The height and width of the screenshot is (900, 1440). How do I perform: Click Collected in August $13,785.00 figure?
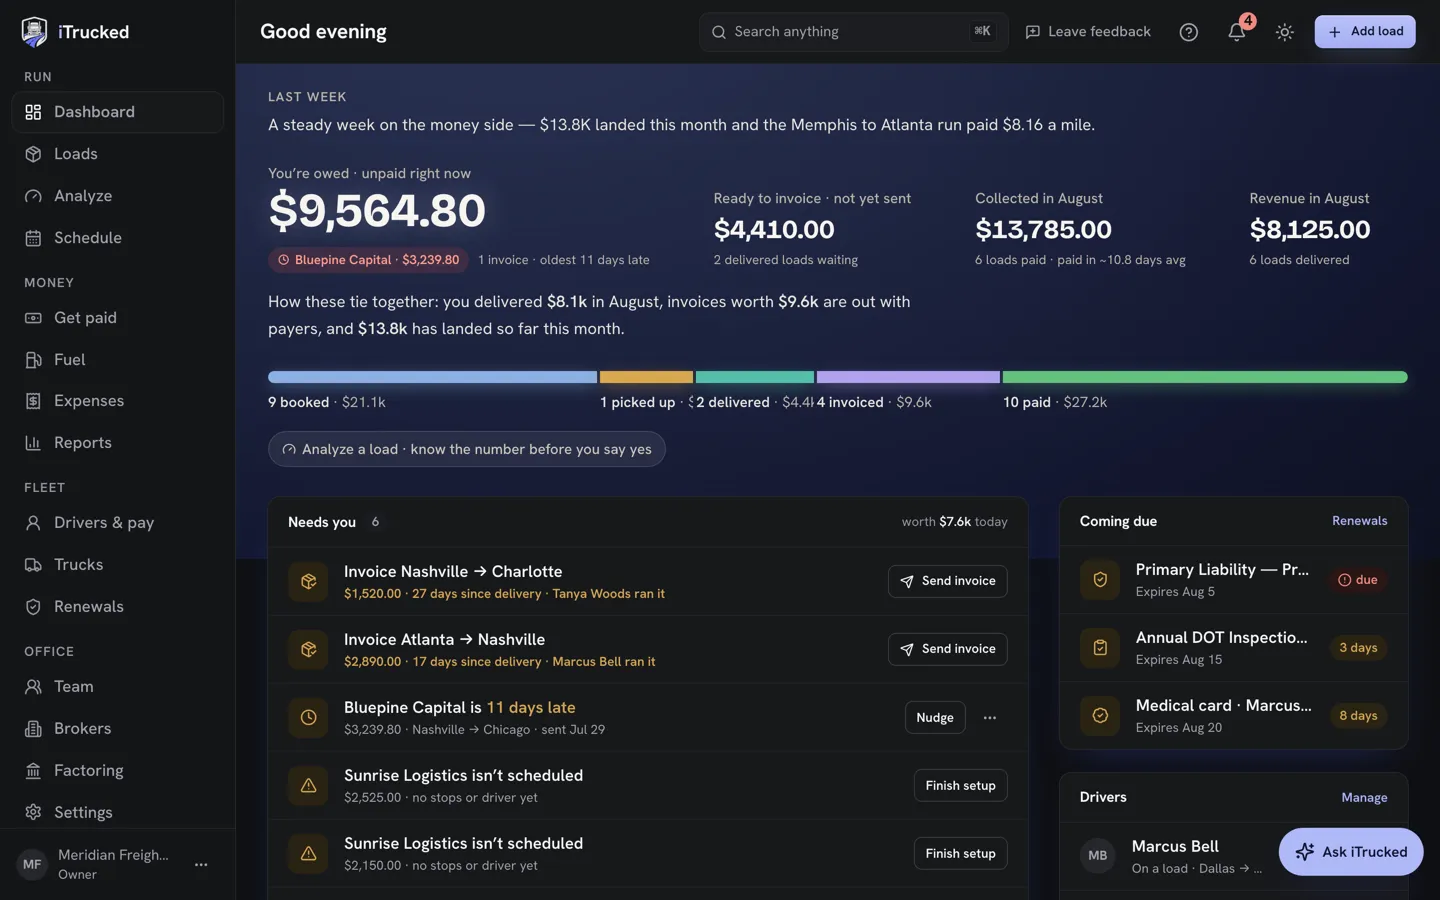(x=1043, y=230)
